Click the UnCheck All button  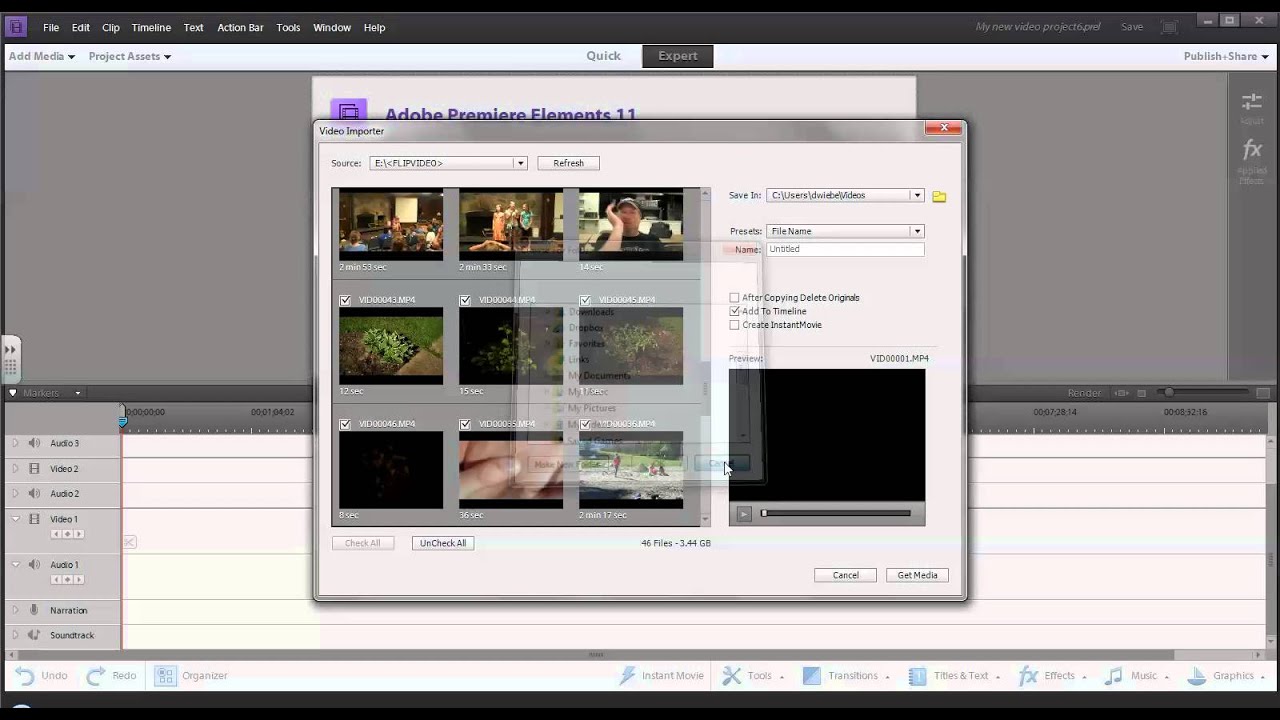(x=443, y=543)
